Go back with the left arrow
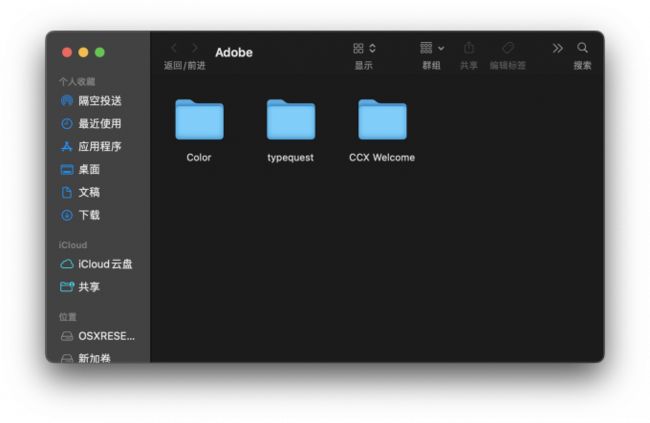Viewport: 650px width, 423px height. tap(174, 48)
